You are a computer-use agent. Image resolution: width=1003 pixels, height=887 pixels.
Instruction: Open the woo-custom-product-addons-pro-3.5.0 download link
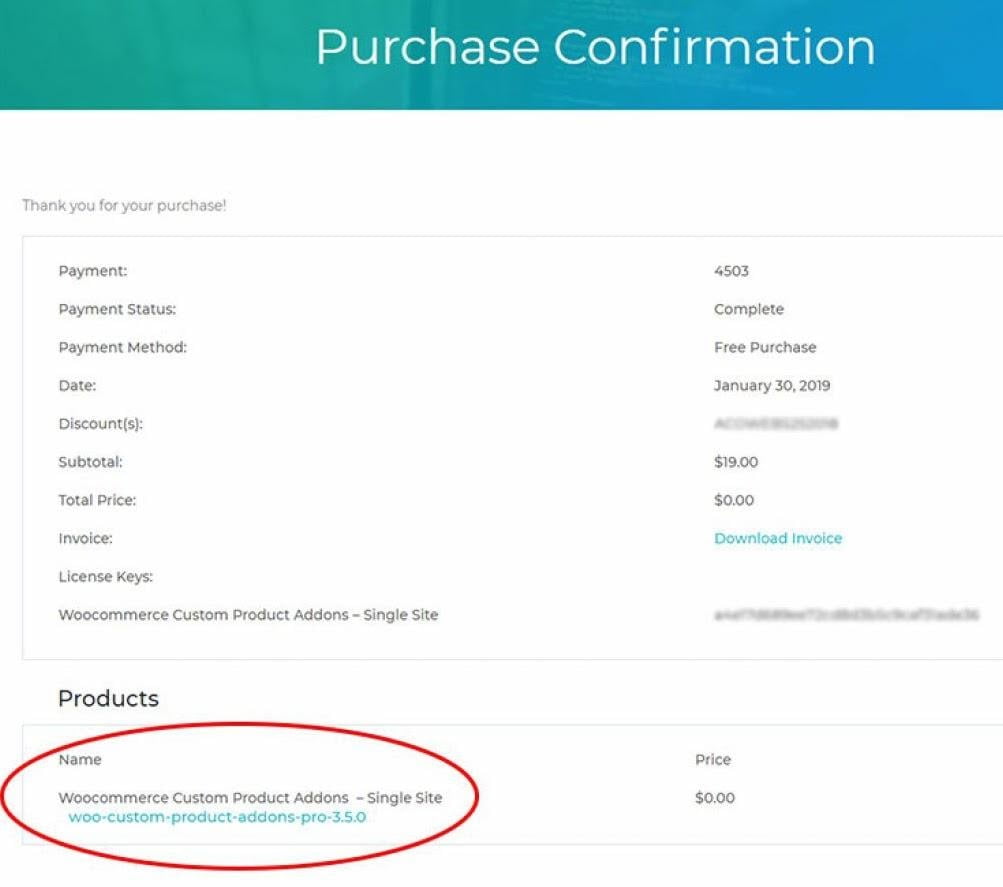pyautogui.click(x=217, y=817)
